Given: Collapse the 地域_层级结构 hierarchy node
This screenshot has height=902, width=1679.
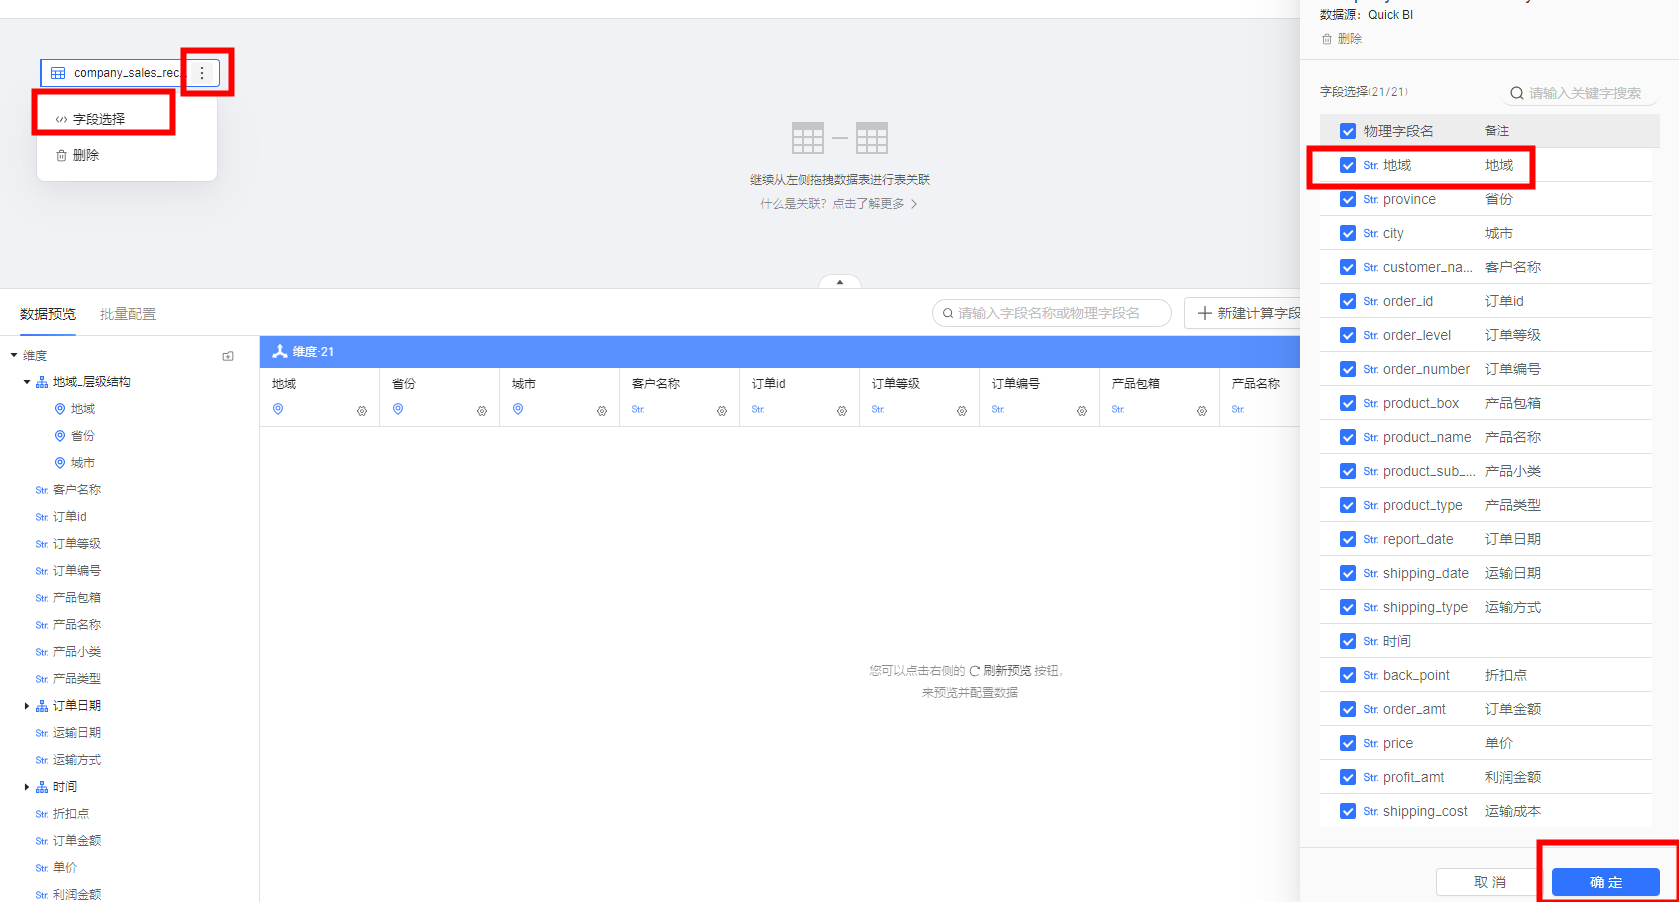Looking at the screenshot, I should (x=27, y=382).
